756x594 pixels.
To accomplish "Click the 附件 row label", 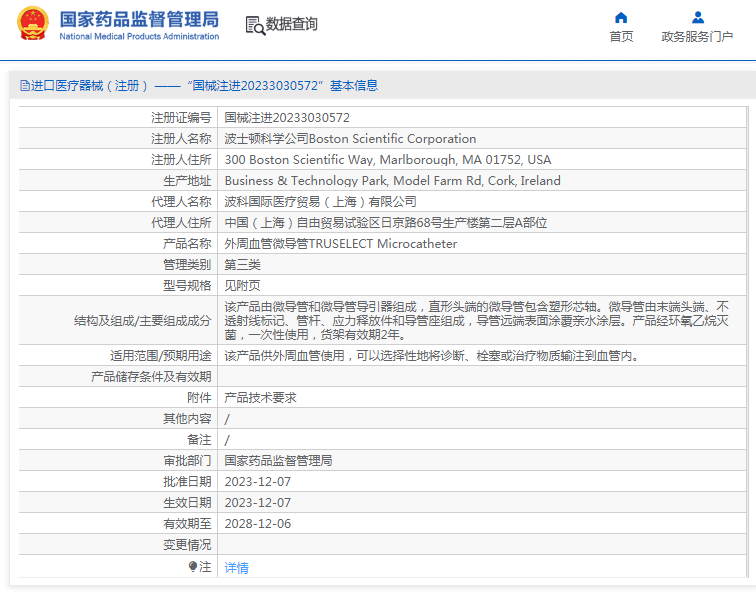I will point(199,398).
